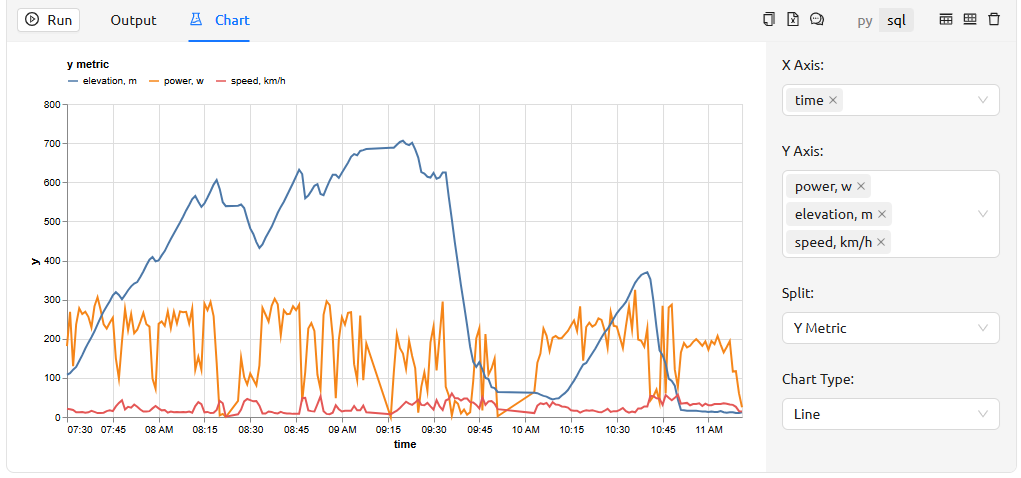The height and width of the screenshot is (478, 1021).
Task: Remove 'speed, km/h' from Y Axis
Action: point(882,242)
